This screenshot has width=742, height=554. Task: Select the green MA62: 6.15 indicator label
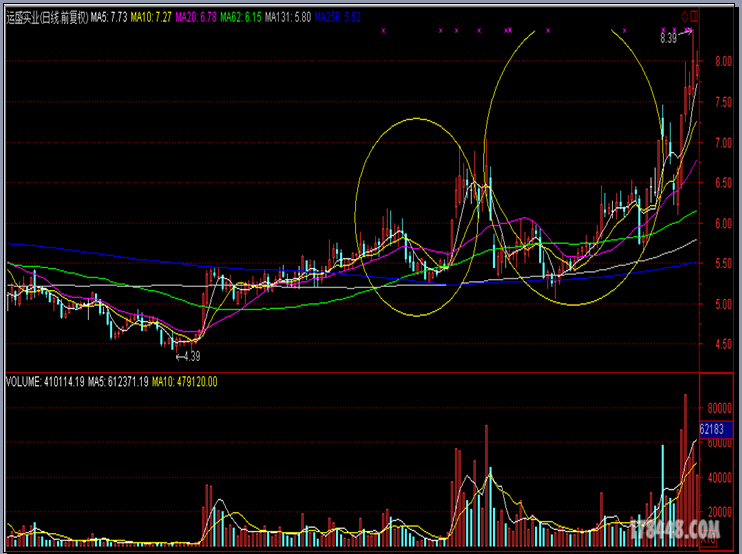(x=240, y=18)
